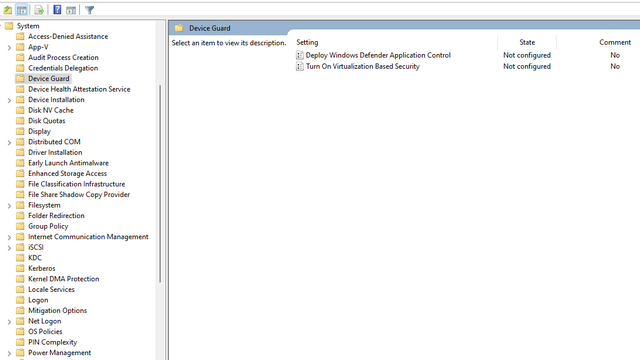Screen dimensions: 640x360
Task: Click the Logon folder icon
Action: tap(20, 300)
